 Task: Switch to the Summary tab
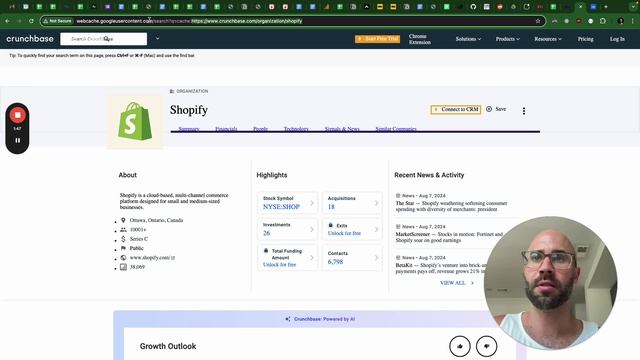tap(189, 129)
